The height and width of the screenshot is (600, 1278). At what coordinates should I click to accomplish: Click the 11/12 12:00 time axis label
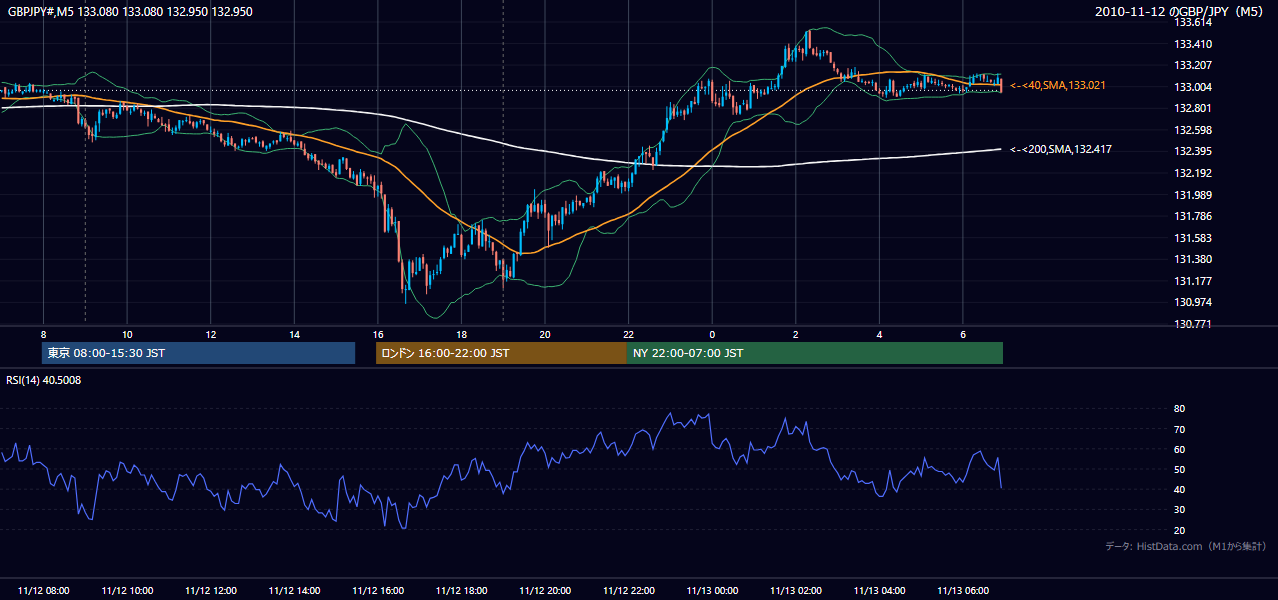point(211,591)
